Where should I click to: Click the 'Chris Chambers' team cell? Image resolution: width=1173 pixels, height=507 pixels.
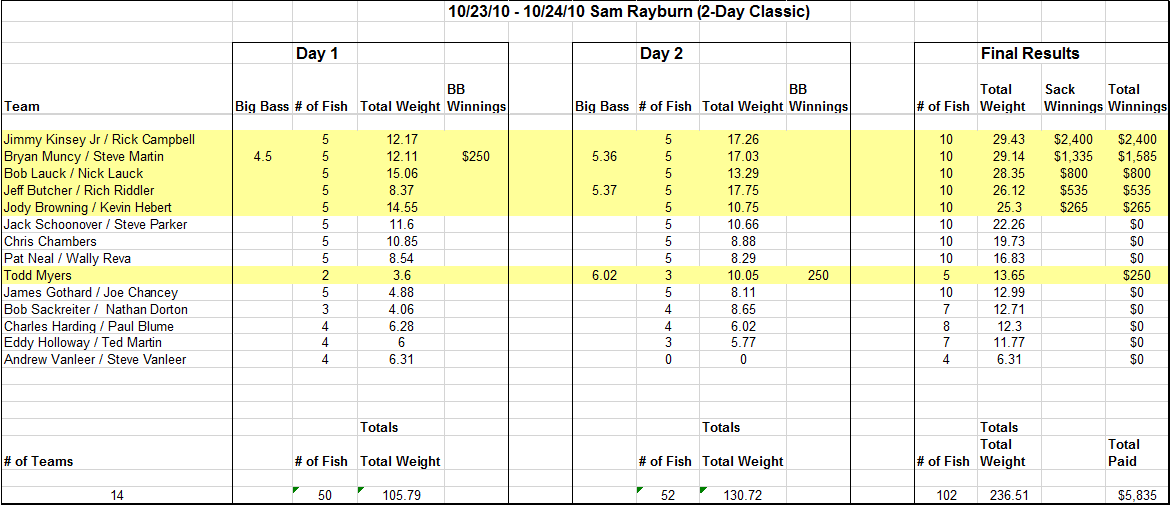(x=50, y=242)
